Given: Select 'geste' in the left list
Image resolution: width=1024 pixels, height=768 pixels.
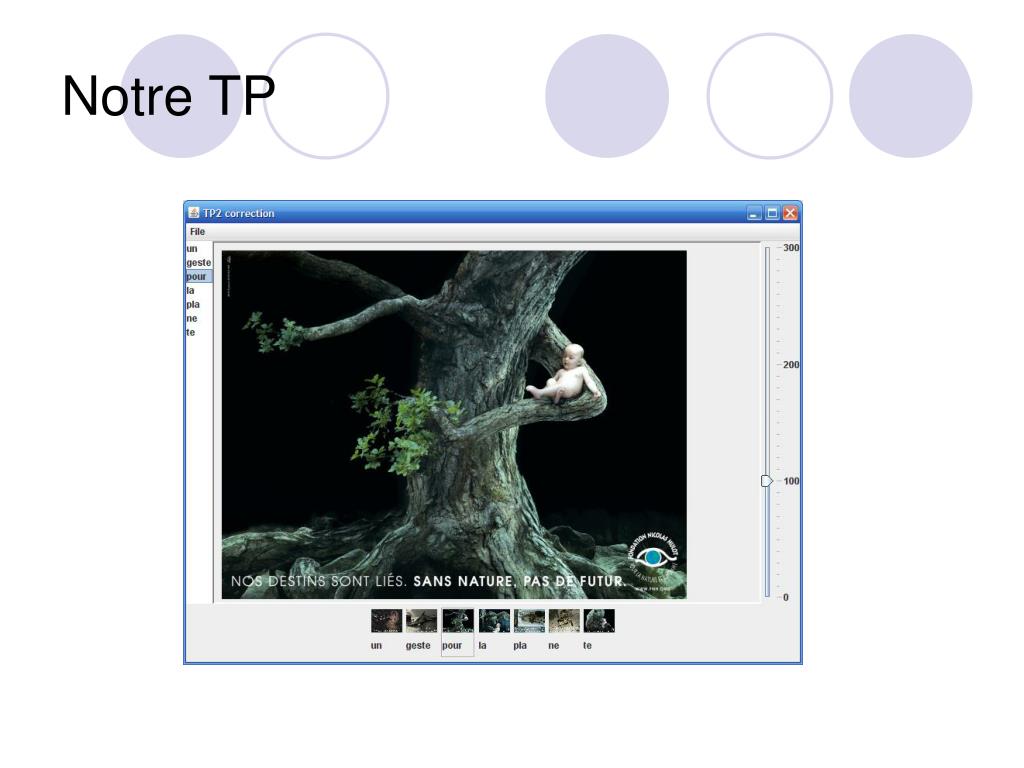Looking at the screenshot, I should [199, 263].
